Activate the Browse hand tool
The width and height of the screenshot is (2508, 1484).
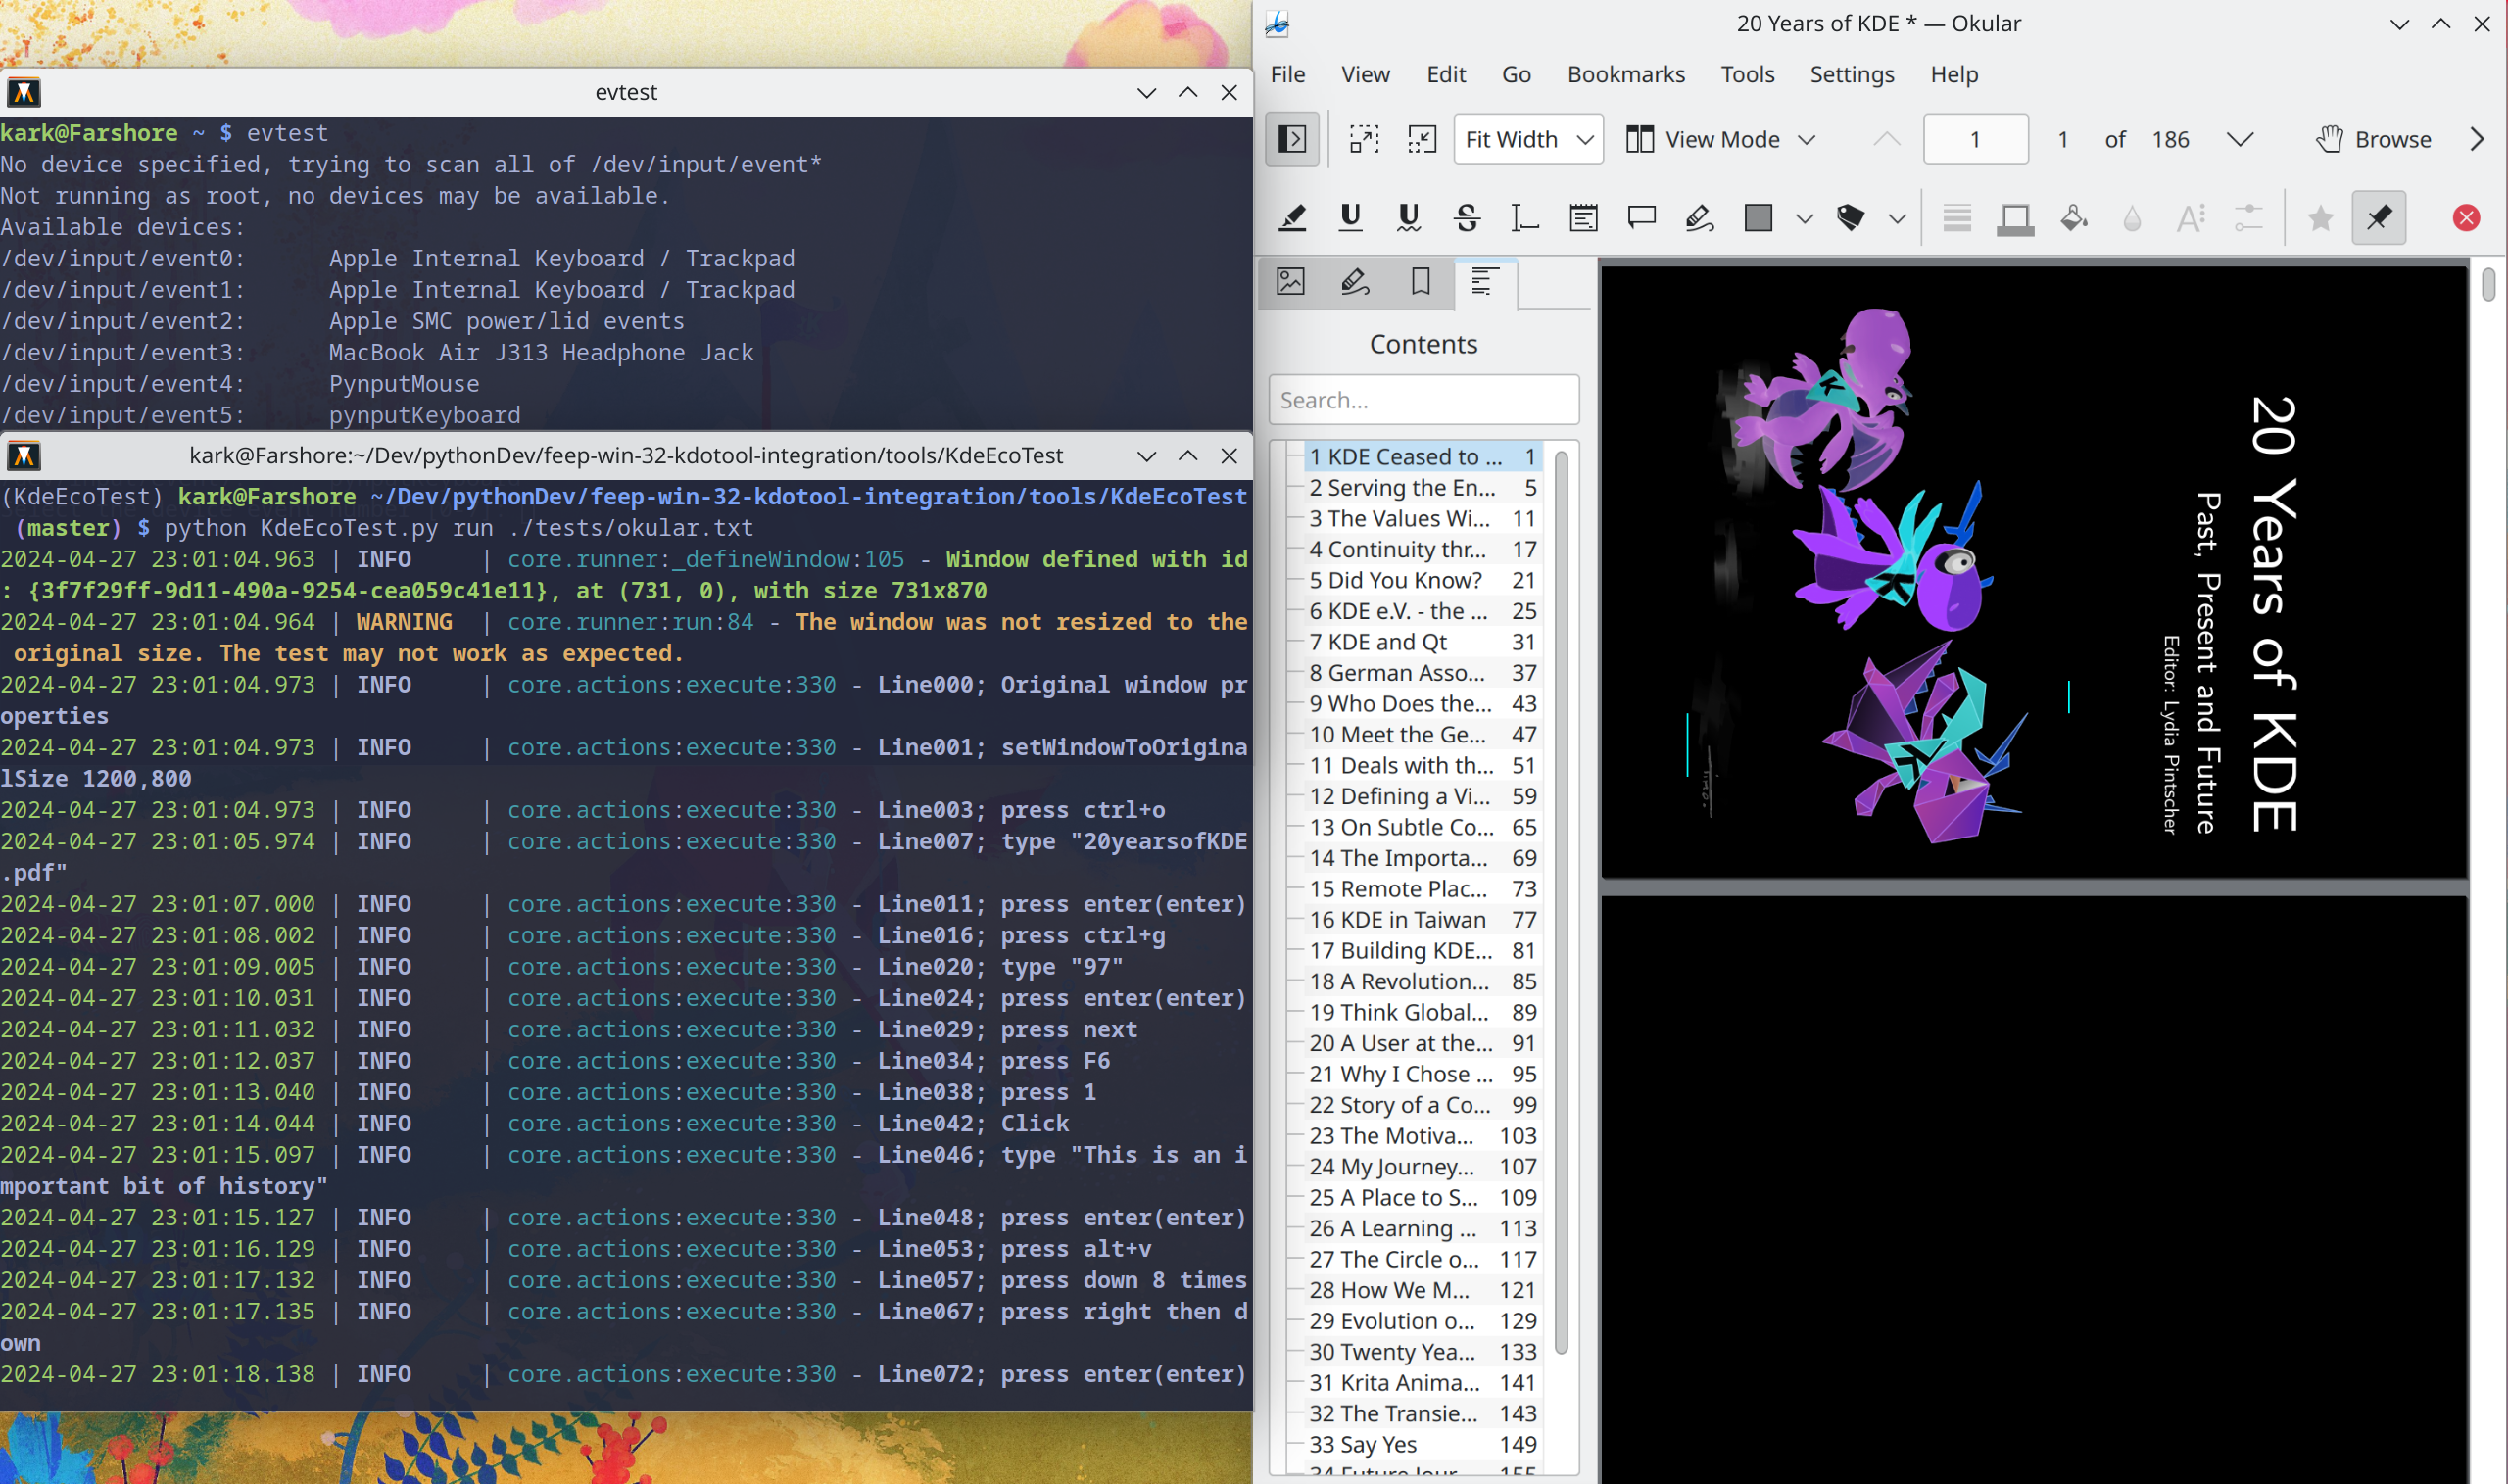click(x=2374, y=139)
